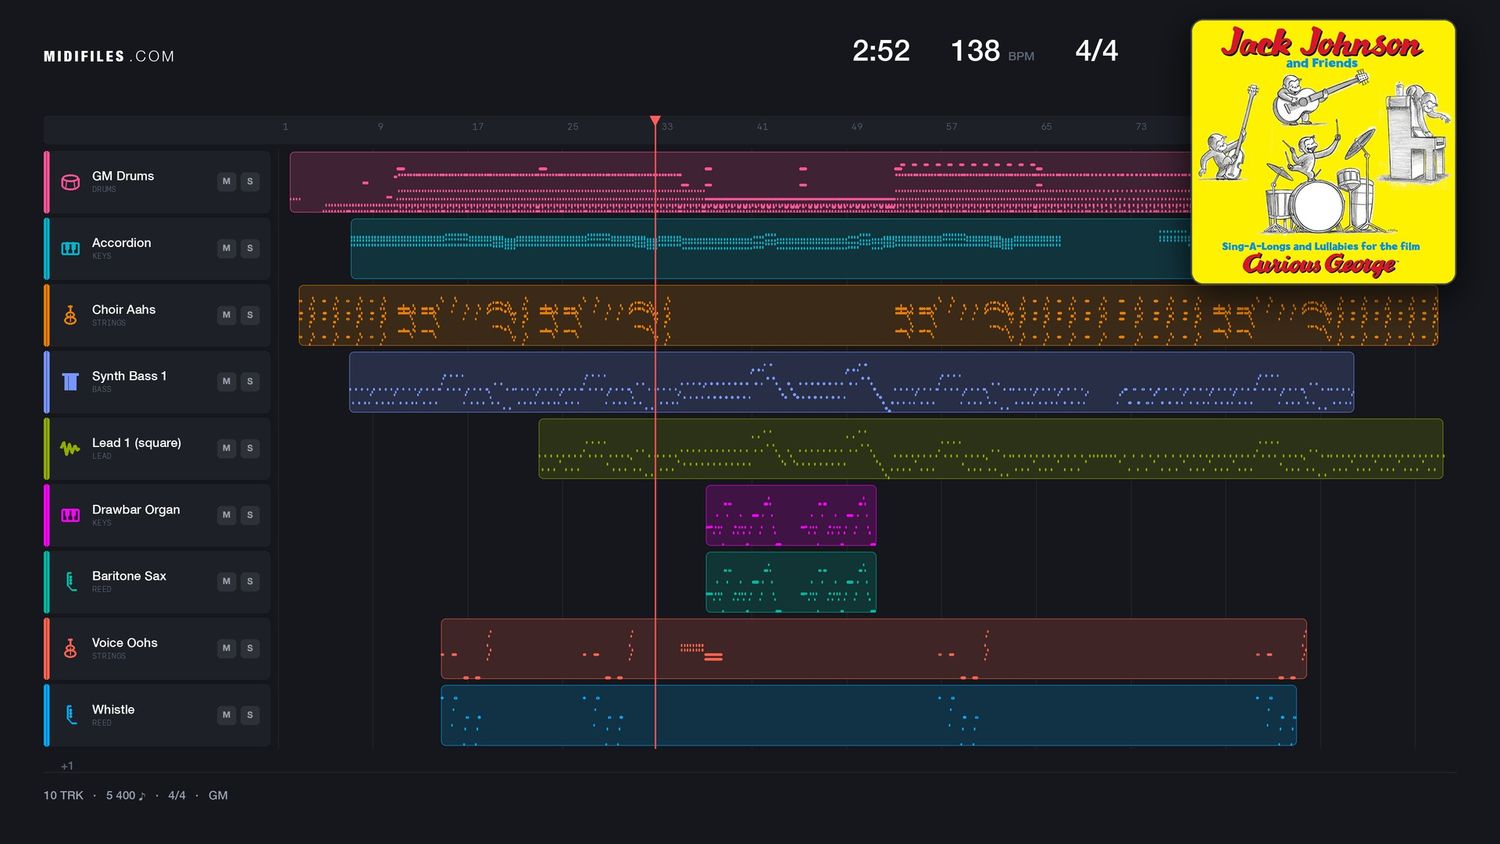Click the Lead 1 (square) waveform icon
This screenshot has width=1500, height=844.
[70, 448]
